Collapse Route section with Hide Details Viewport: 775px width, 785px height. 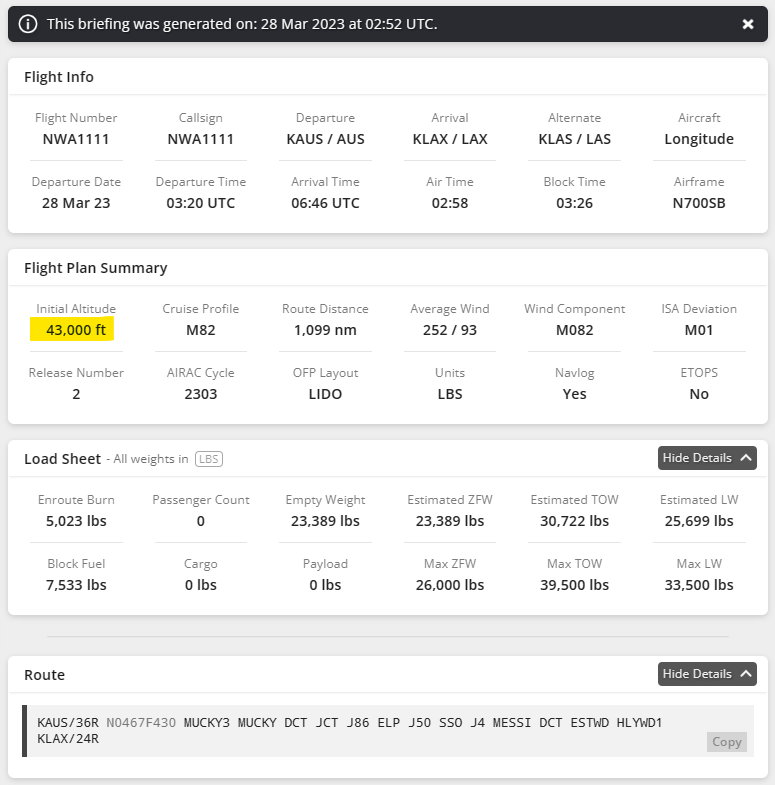click(707, 674)
